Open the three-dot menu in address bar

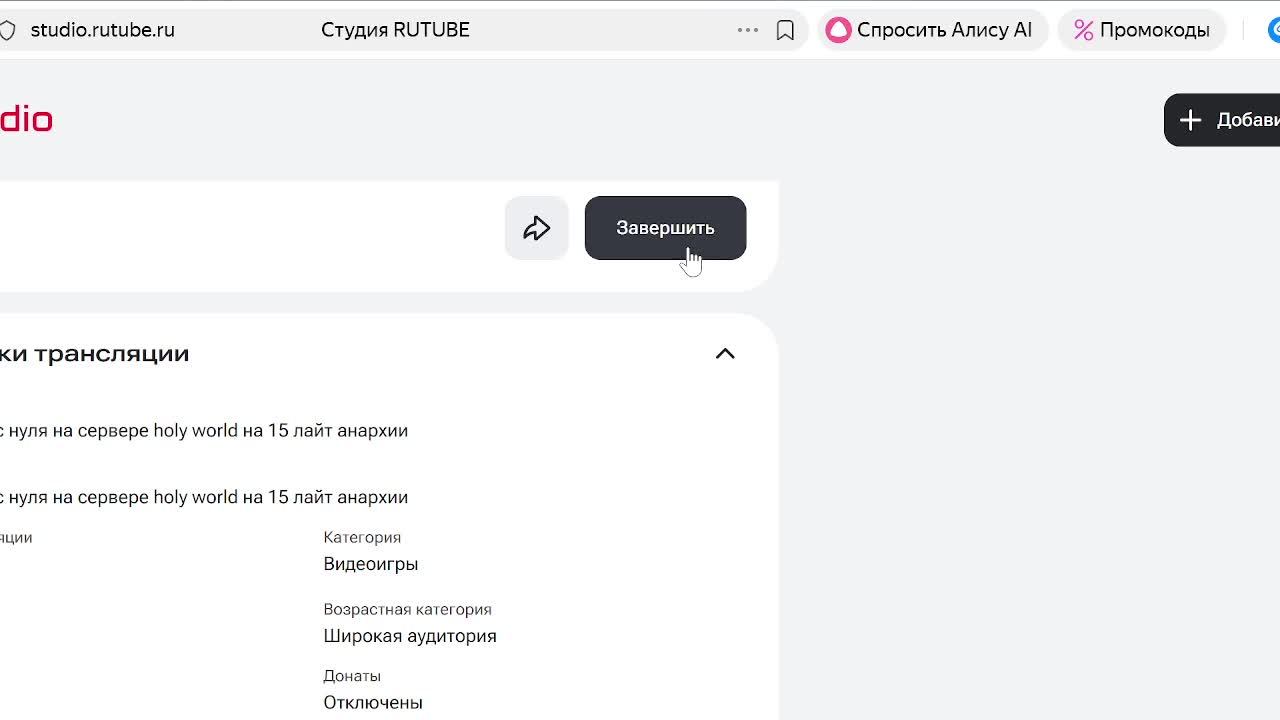tap(748, 30)
